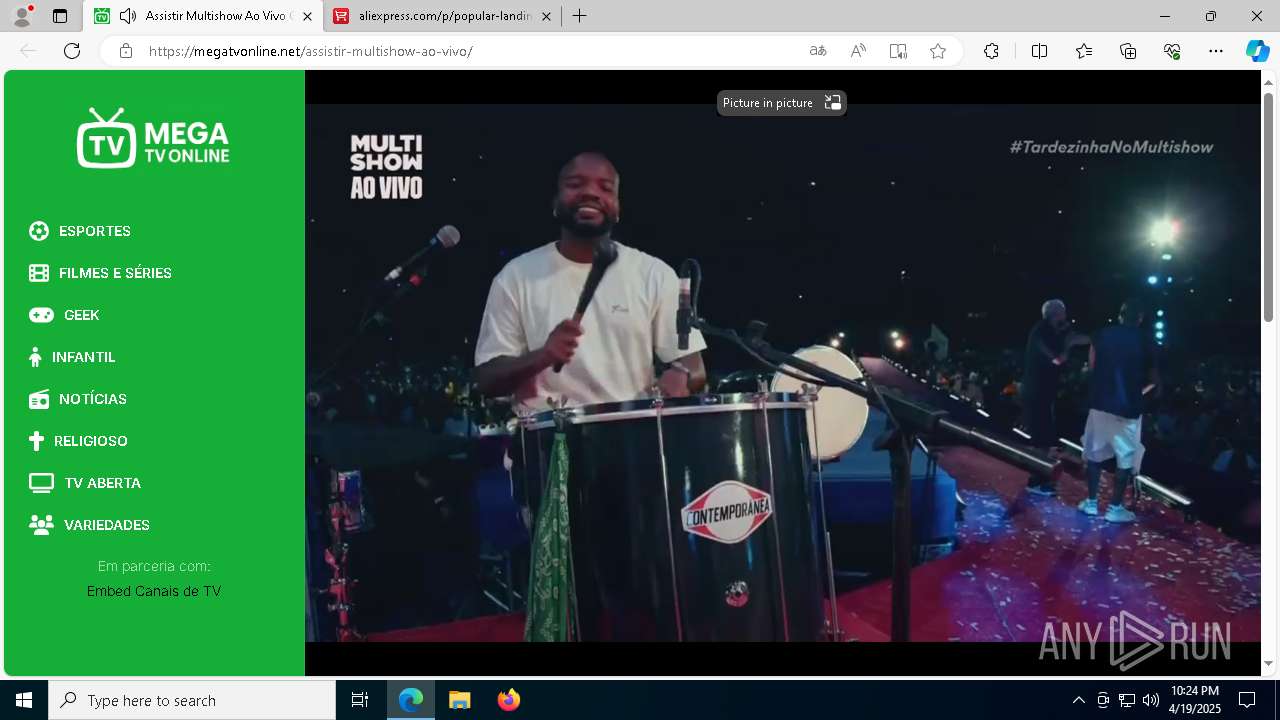Switch to the aliexpress.com tab
Viewport: 1280px width, 720px height.
tap(443, 16)
